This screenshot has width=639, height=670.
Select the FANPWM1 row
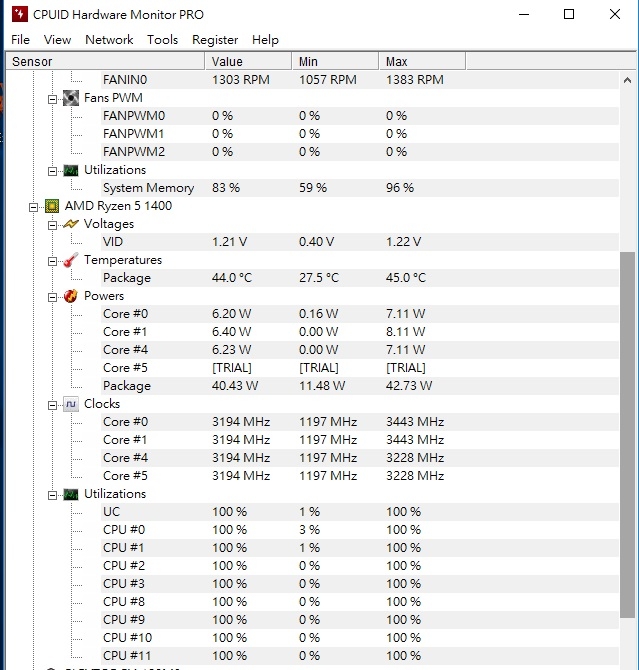tap(359, 134)
